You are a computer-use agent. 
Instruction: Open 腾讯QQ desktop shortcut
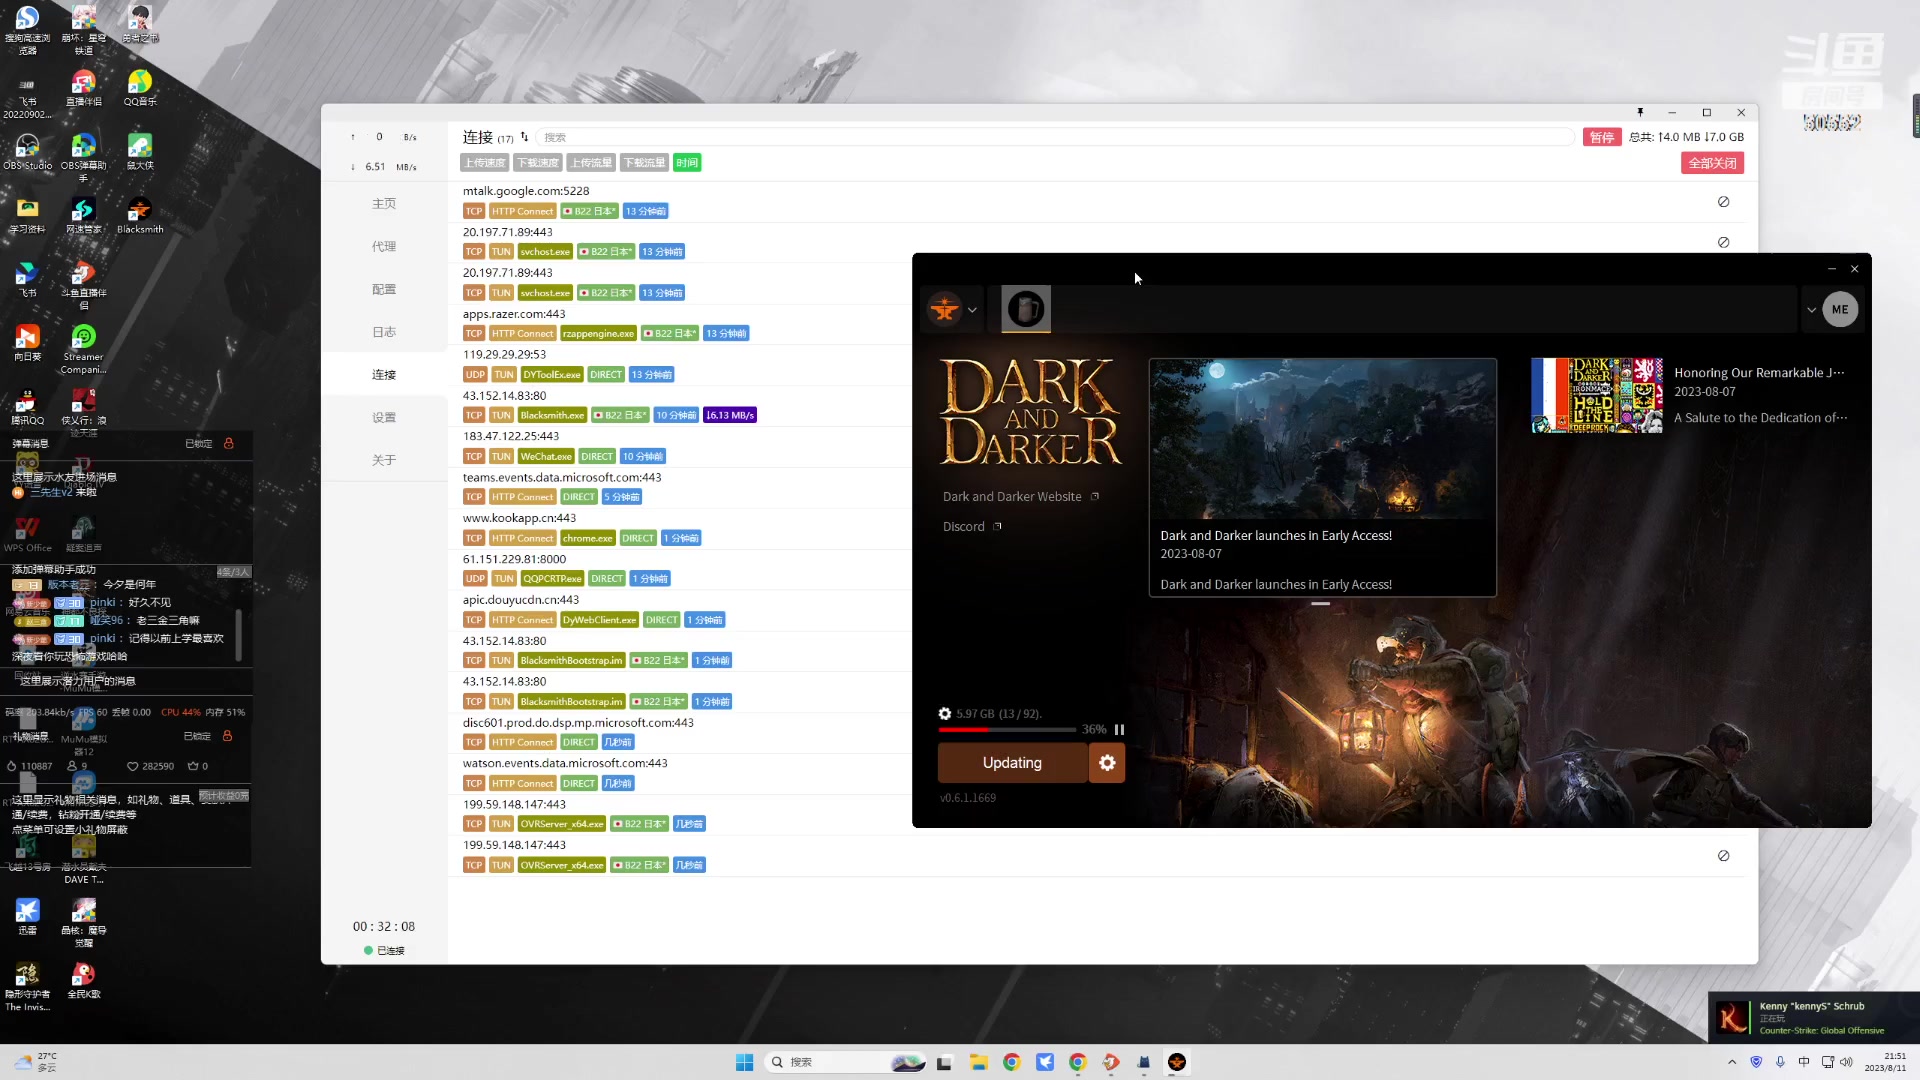point(28,408)
